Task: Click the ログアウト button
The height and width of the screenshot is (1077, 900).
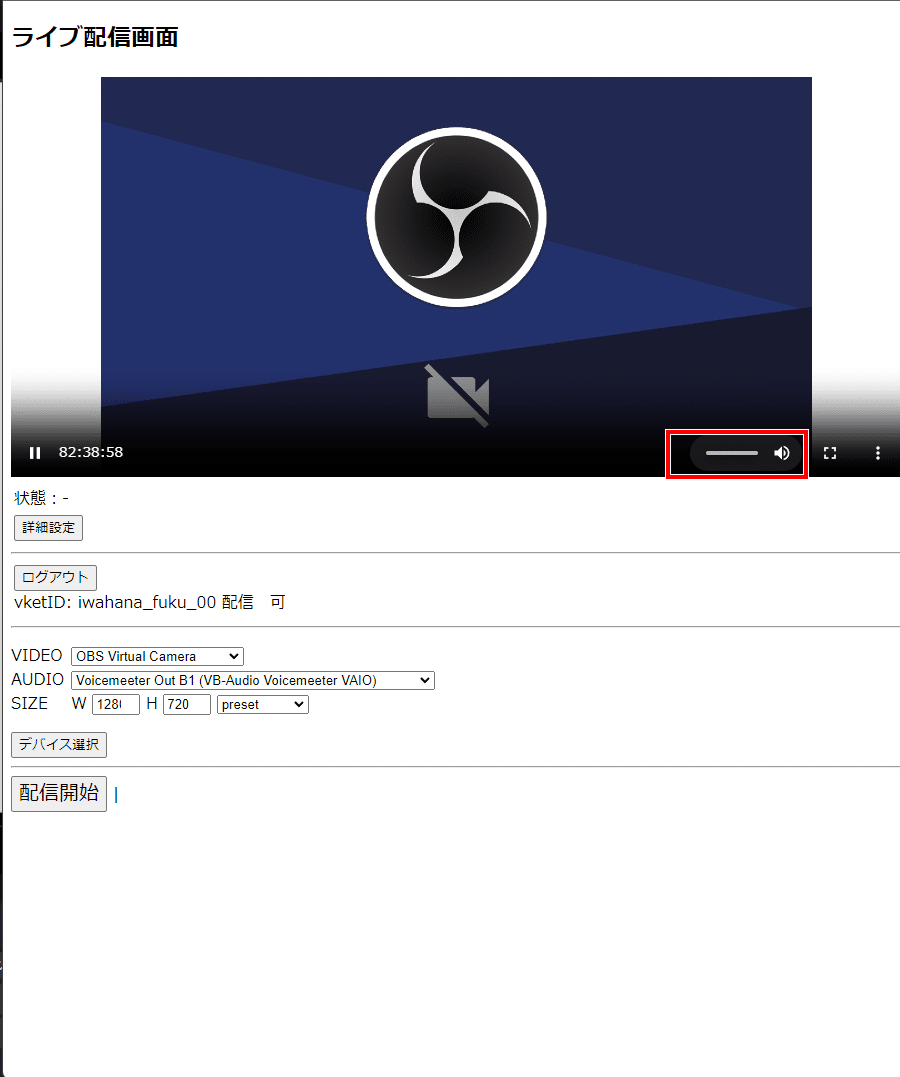Action: pos(55,577)
